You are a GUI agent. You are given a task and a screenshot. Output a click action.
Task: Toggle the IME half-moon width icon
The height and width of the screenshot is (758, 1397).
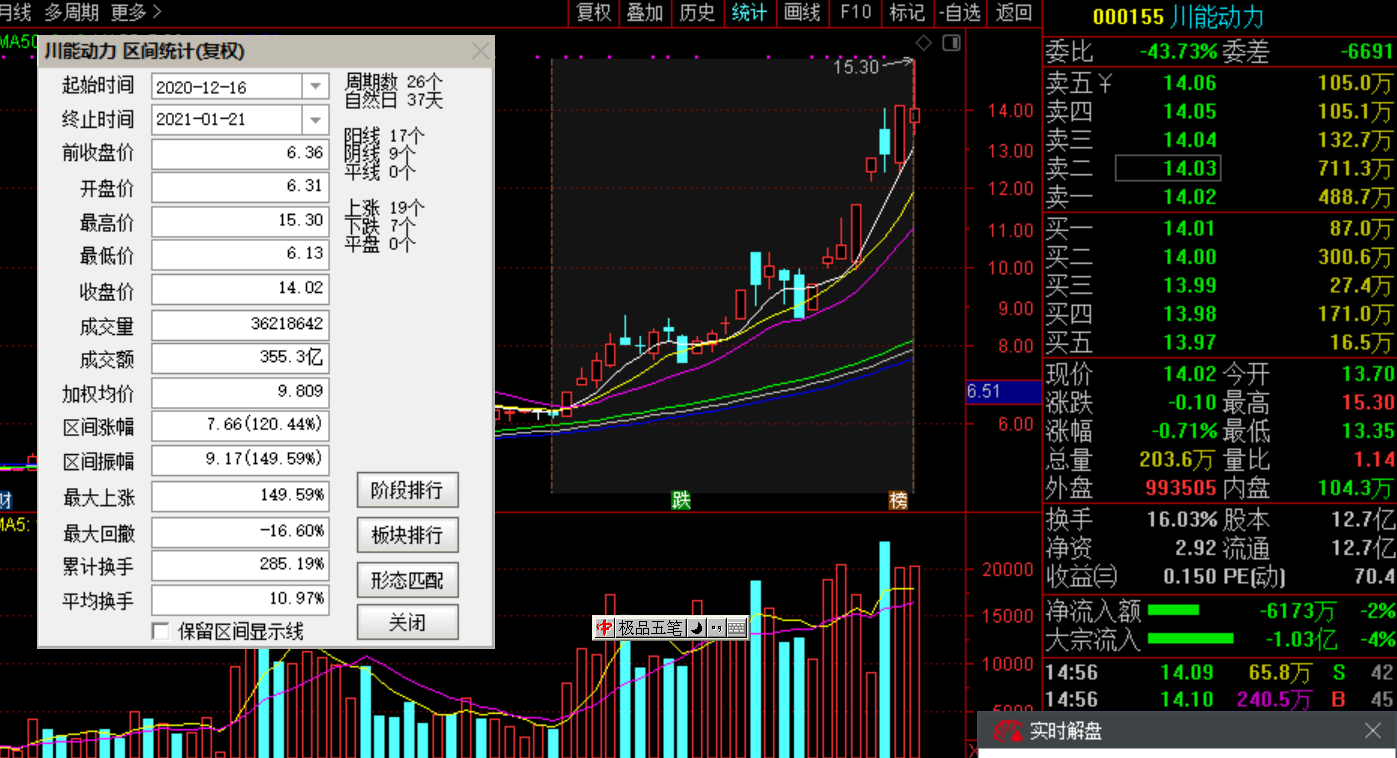(x=697, y=628)
